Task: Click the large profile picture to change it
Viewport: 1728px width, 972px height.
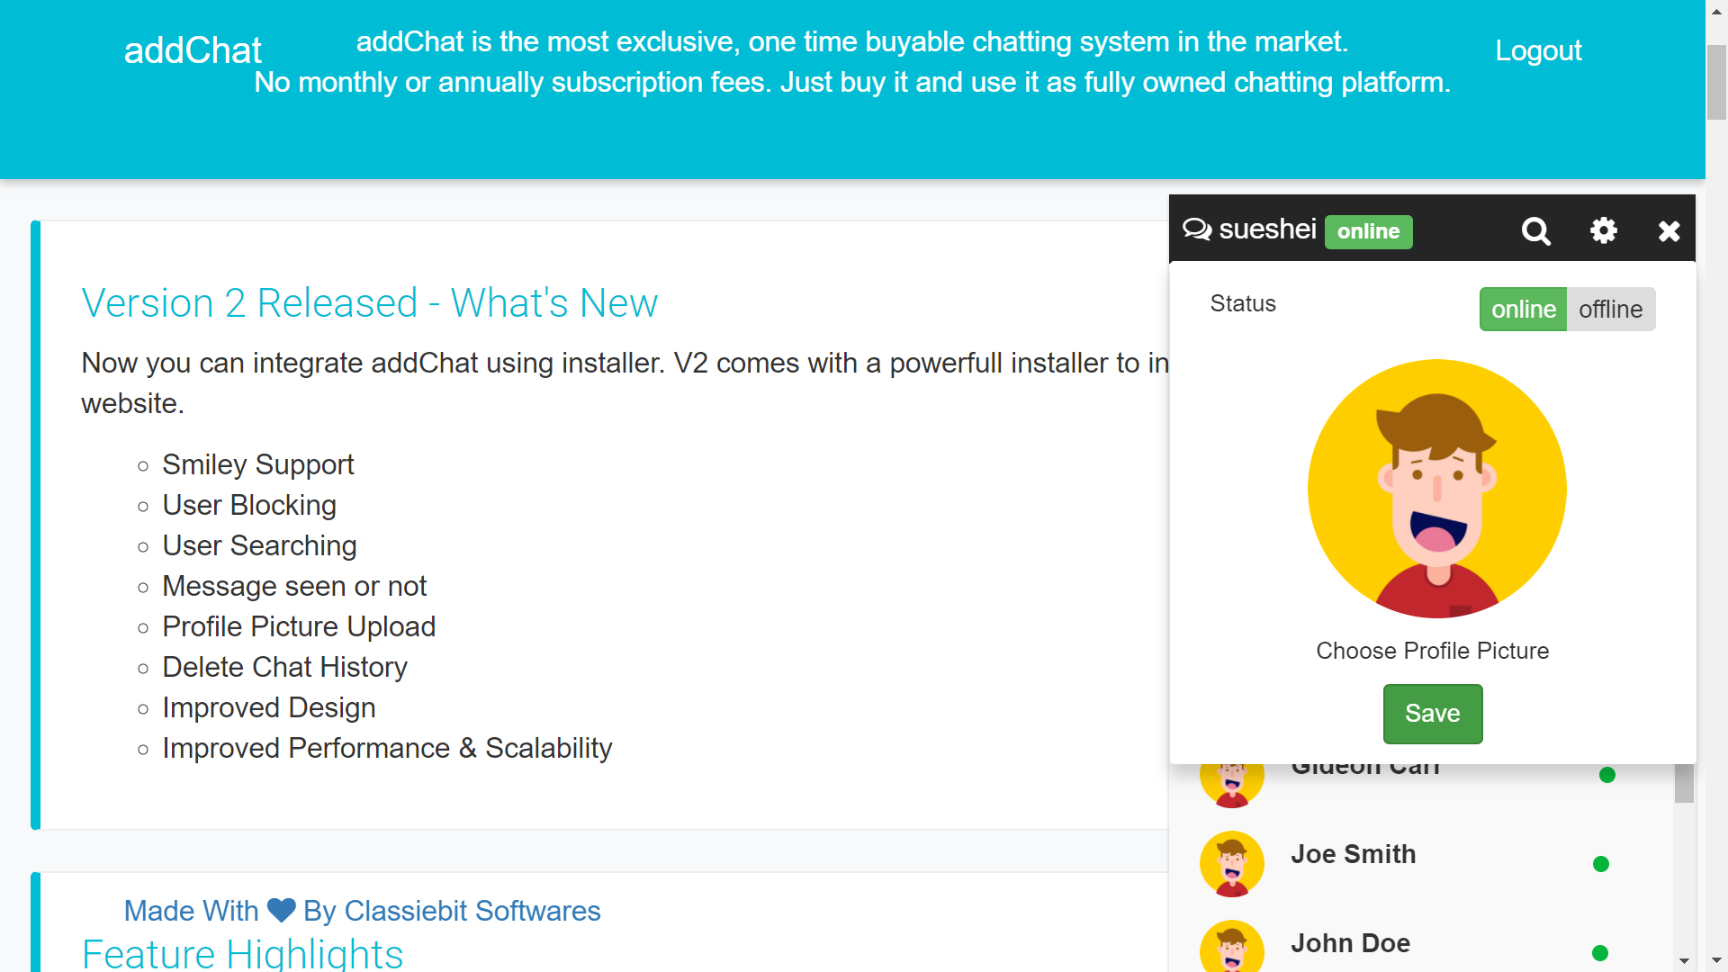Action: pyautogui.click(x=1437, y=488)
